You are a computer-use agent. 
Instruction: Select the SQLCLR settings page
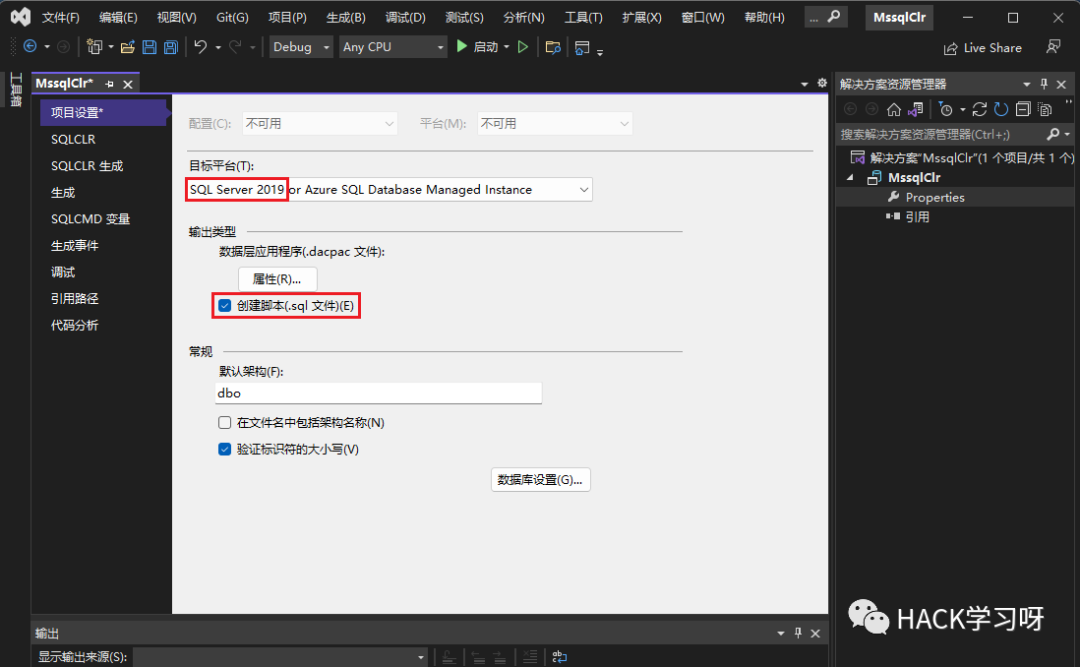[x=102, y=139]
